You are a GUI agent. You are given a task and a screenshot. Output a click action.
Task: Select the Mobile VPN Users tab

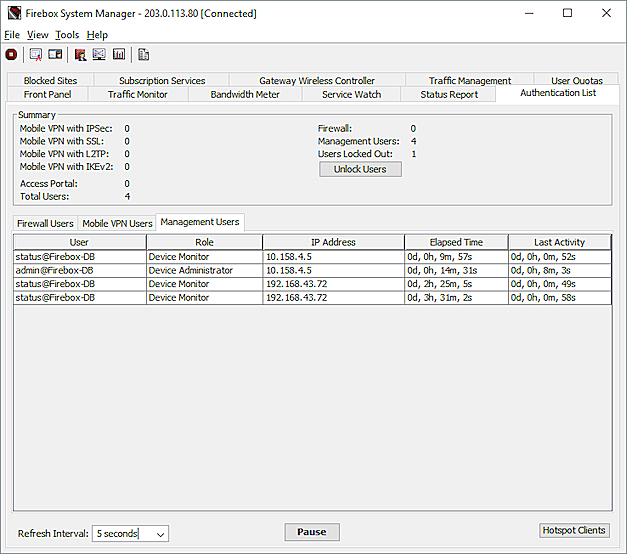[x=117, y=223]
